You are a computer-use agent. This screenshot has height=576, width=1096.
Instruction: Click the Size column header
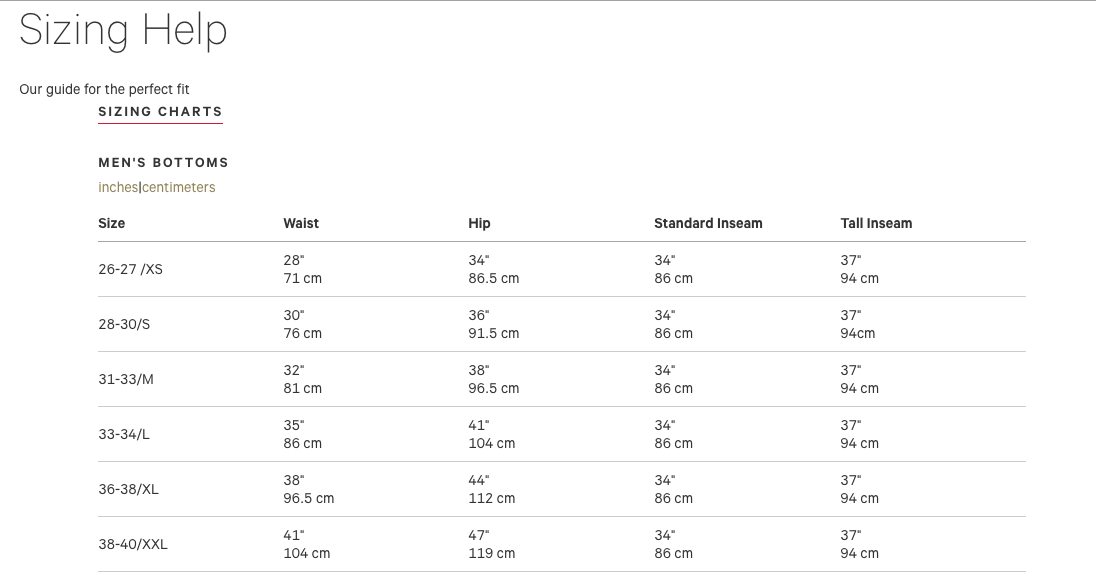(112, 223)
